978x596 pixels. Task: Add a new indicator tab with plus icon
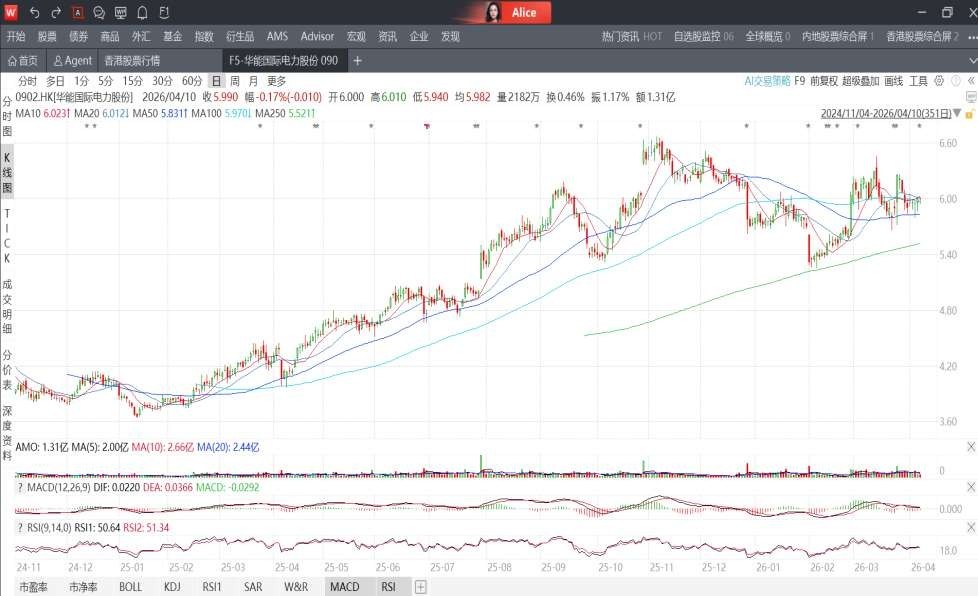click(x=420, y=588)
